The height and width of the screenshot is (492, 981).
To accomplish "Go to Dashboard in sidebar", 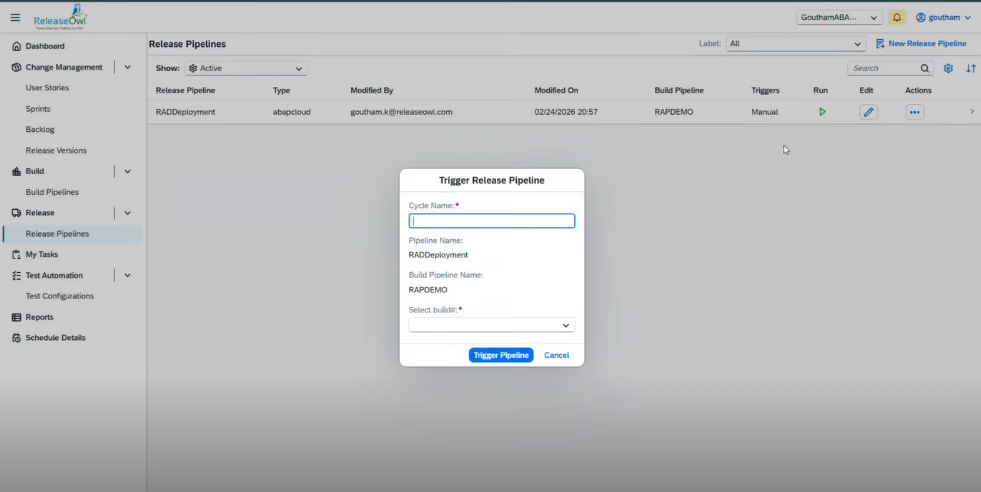I will (x=44, y=46).
